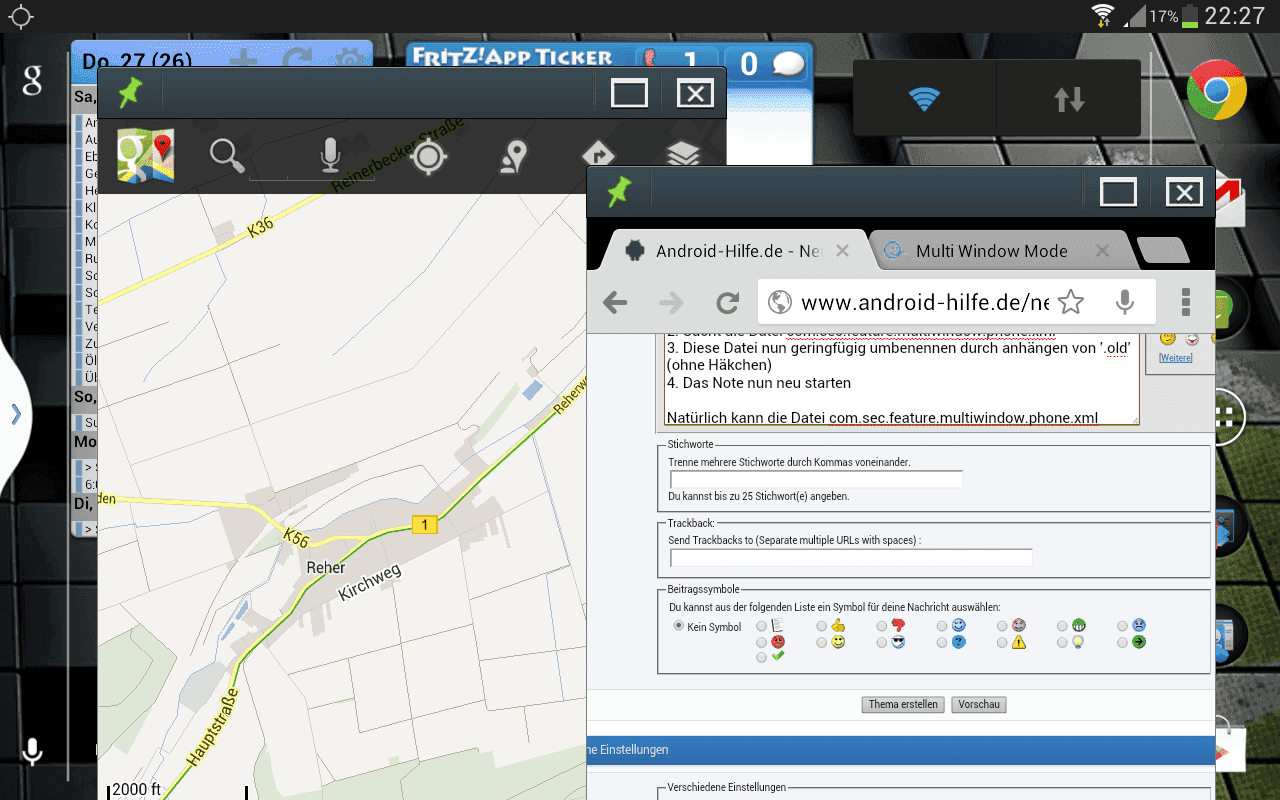Open a new Chrome tab

[1163, 251]
